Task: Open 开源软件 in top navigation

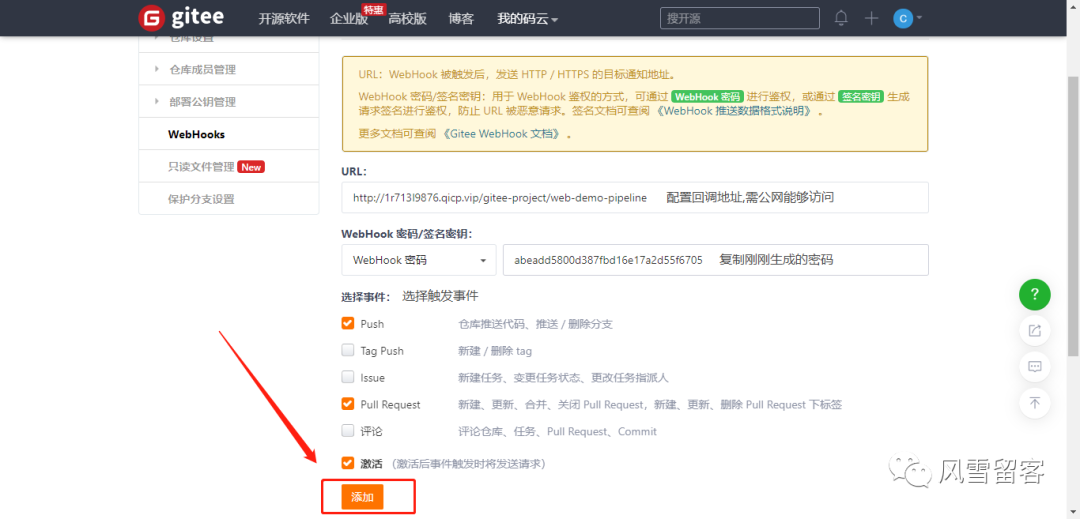Action: [x=284, y=19]
